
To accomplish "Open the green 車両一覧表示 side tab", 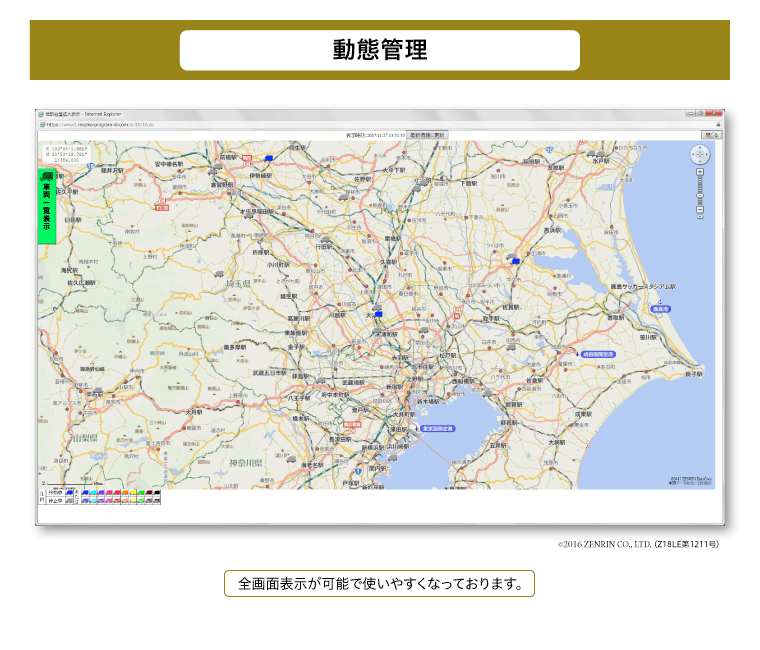I will (x=46, y=205).
